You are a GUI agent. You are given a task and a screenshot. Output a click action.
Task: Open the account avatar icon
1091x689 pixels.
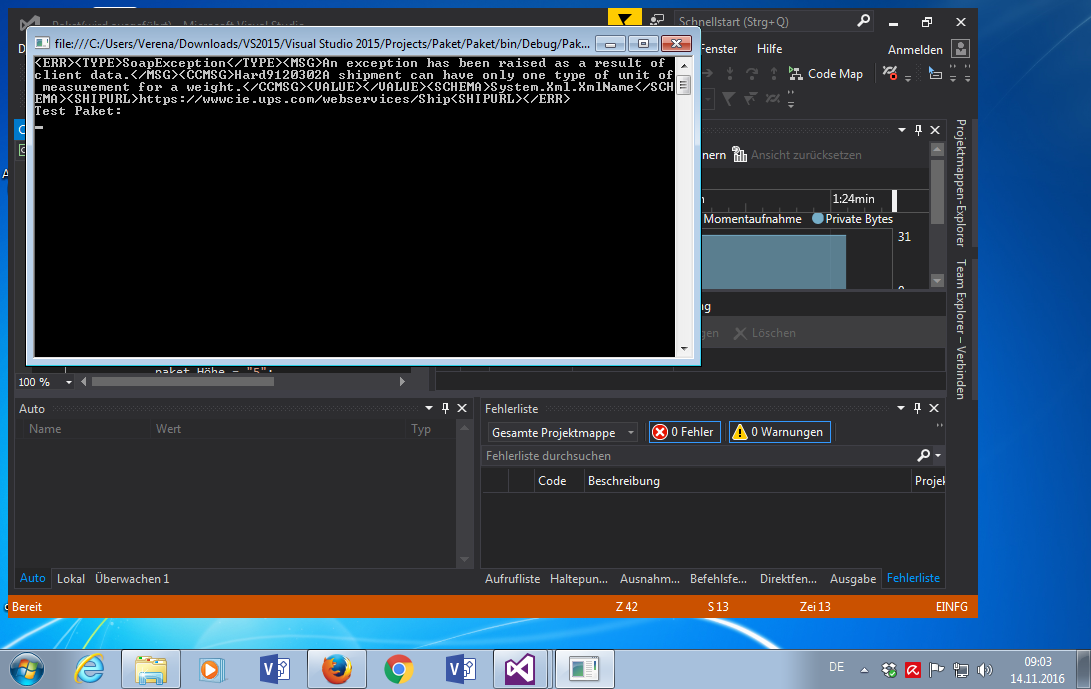coord(960,49)
